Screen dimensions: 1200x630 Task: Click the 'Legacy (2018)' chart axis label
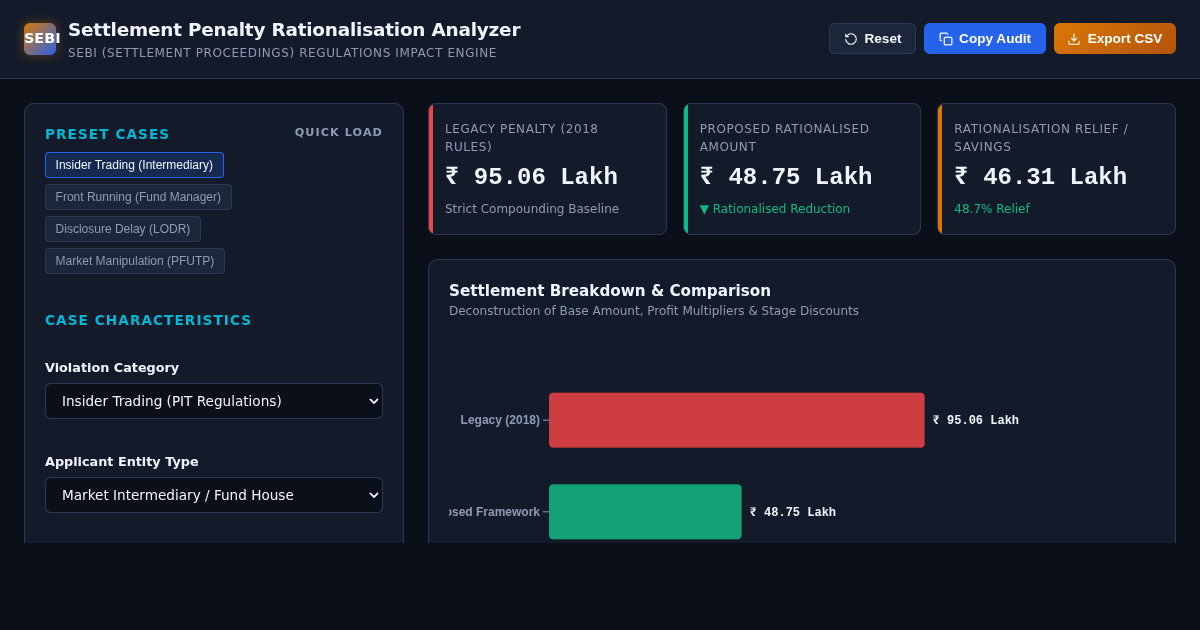pos(500,420)
